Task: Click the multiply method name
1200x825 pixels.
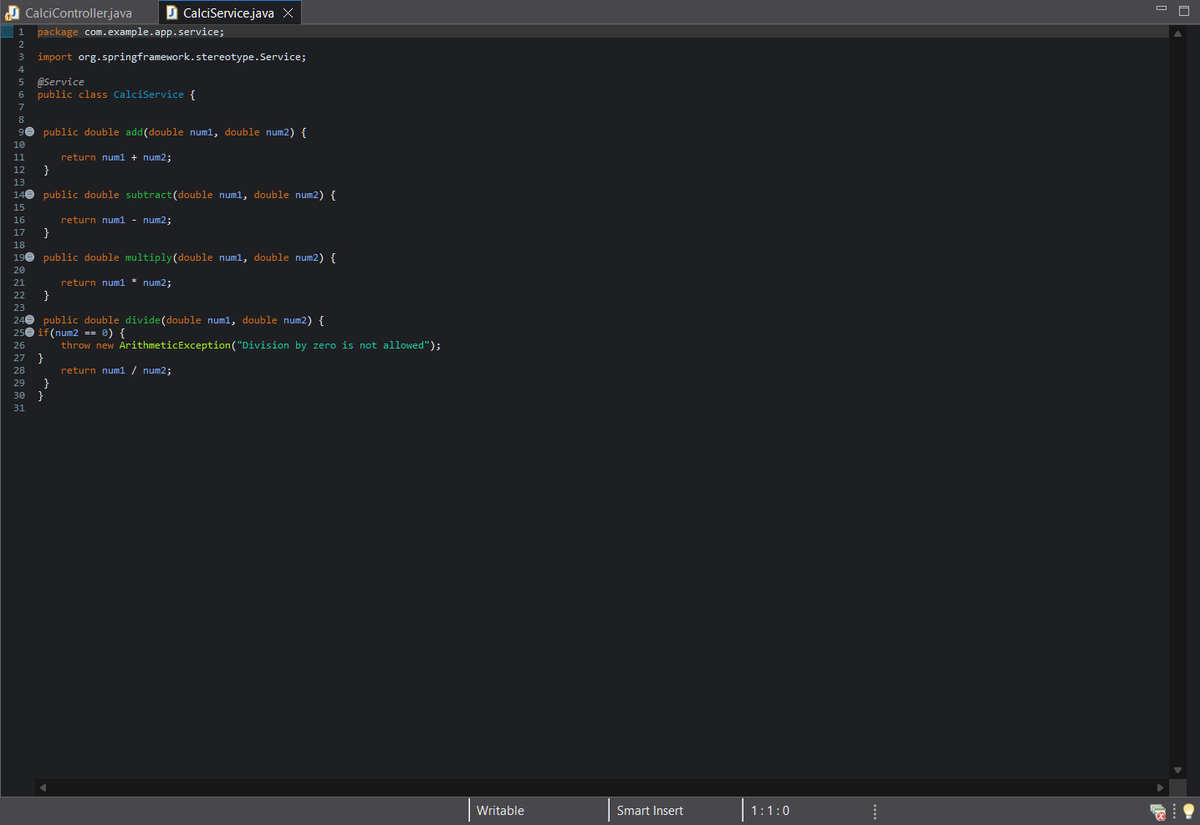Action: (x=149, y=257)
